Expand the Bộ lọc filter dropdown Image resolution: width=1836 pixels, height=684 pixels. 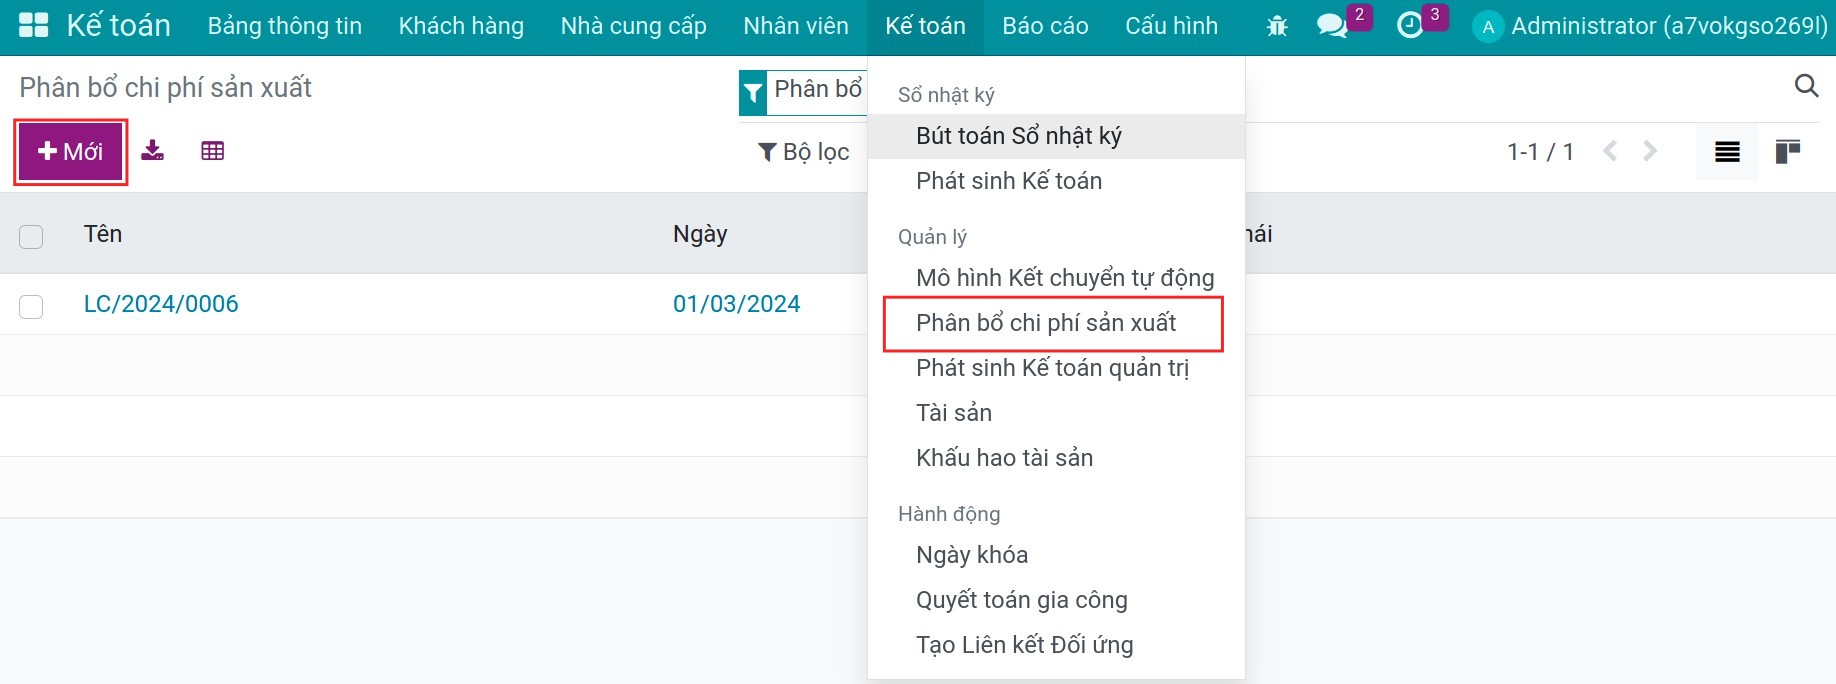(804, 152)
